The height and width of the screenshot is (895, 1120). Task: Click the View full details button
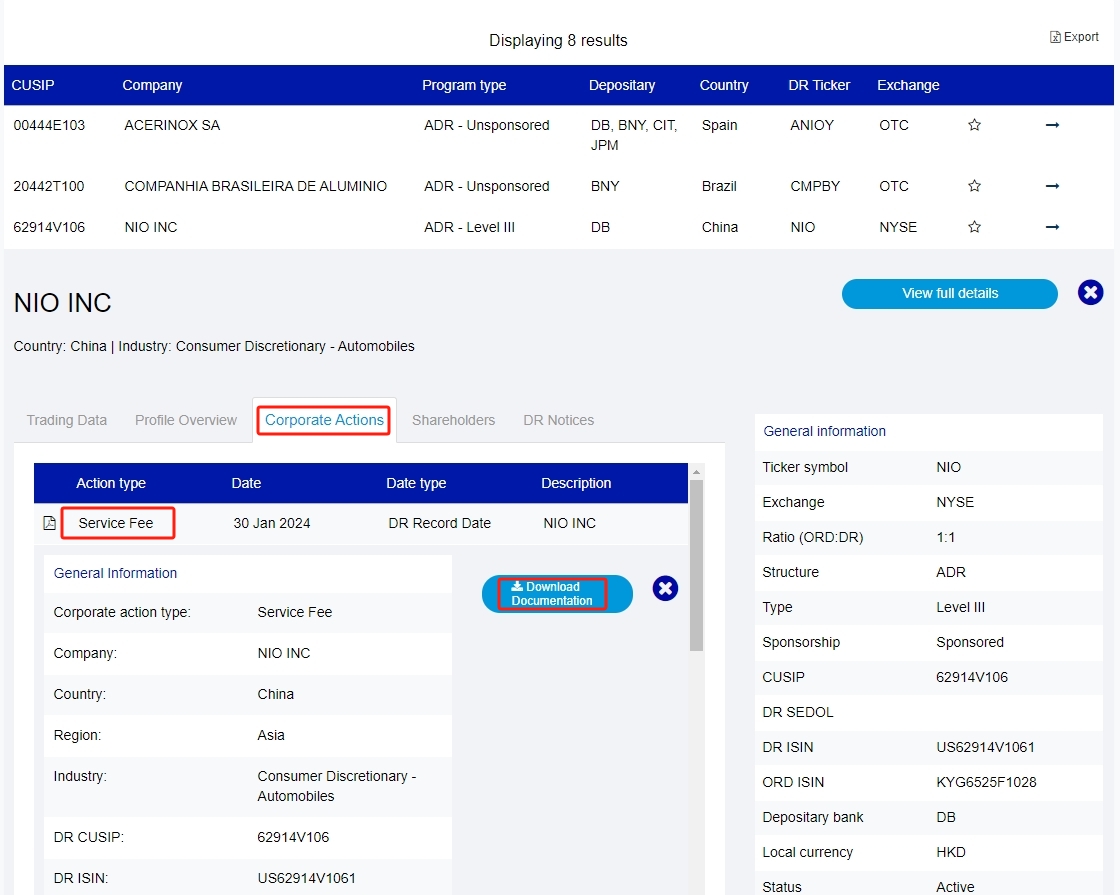tap(949, 294)
